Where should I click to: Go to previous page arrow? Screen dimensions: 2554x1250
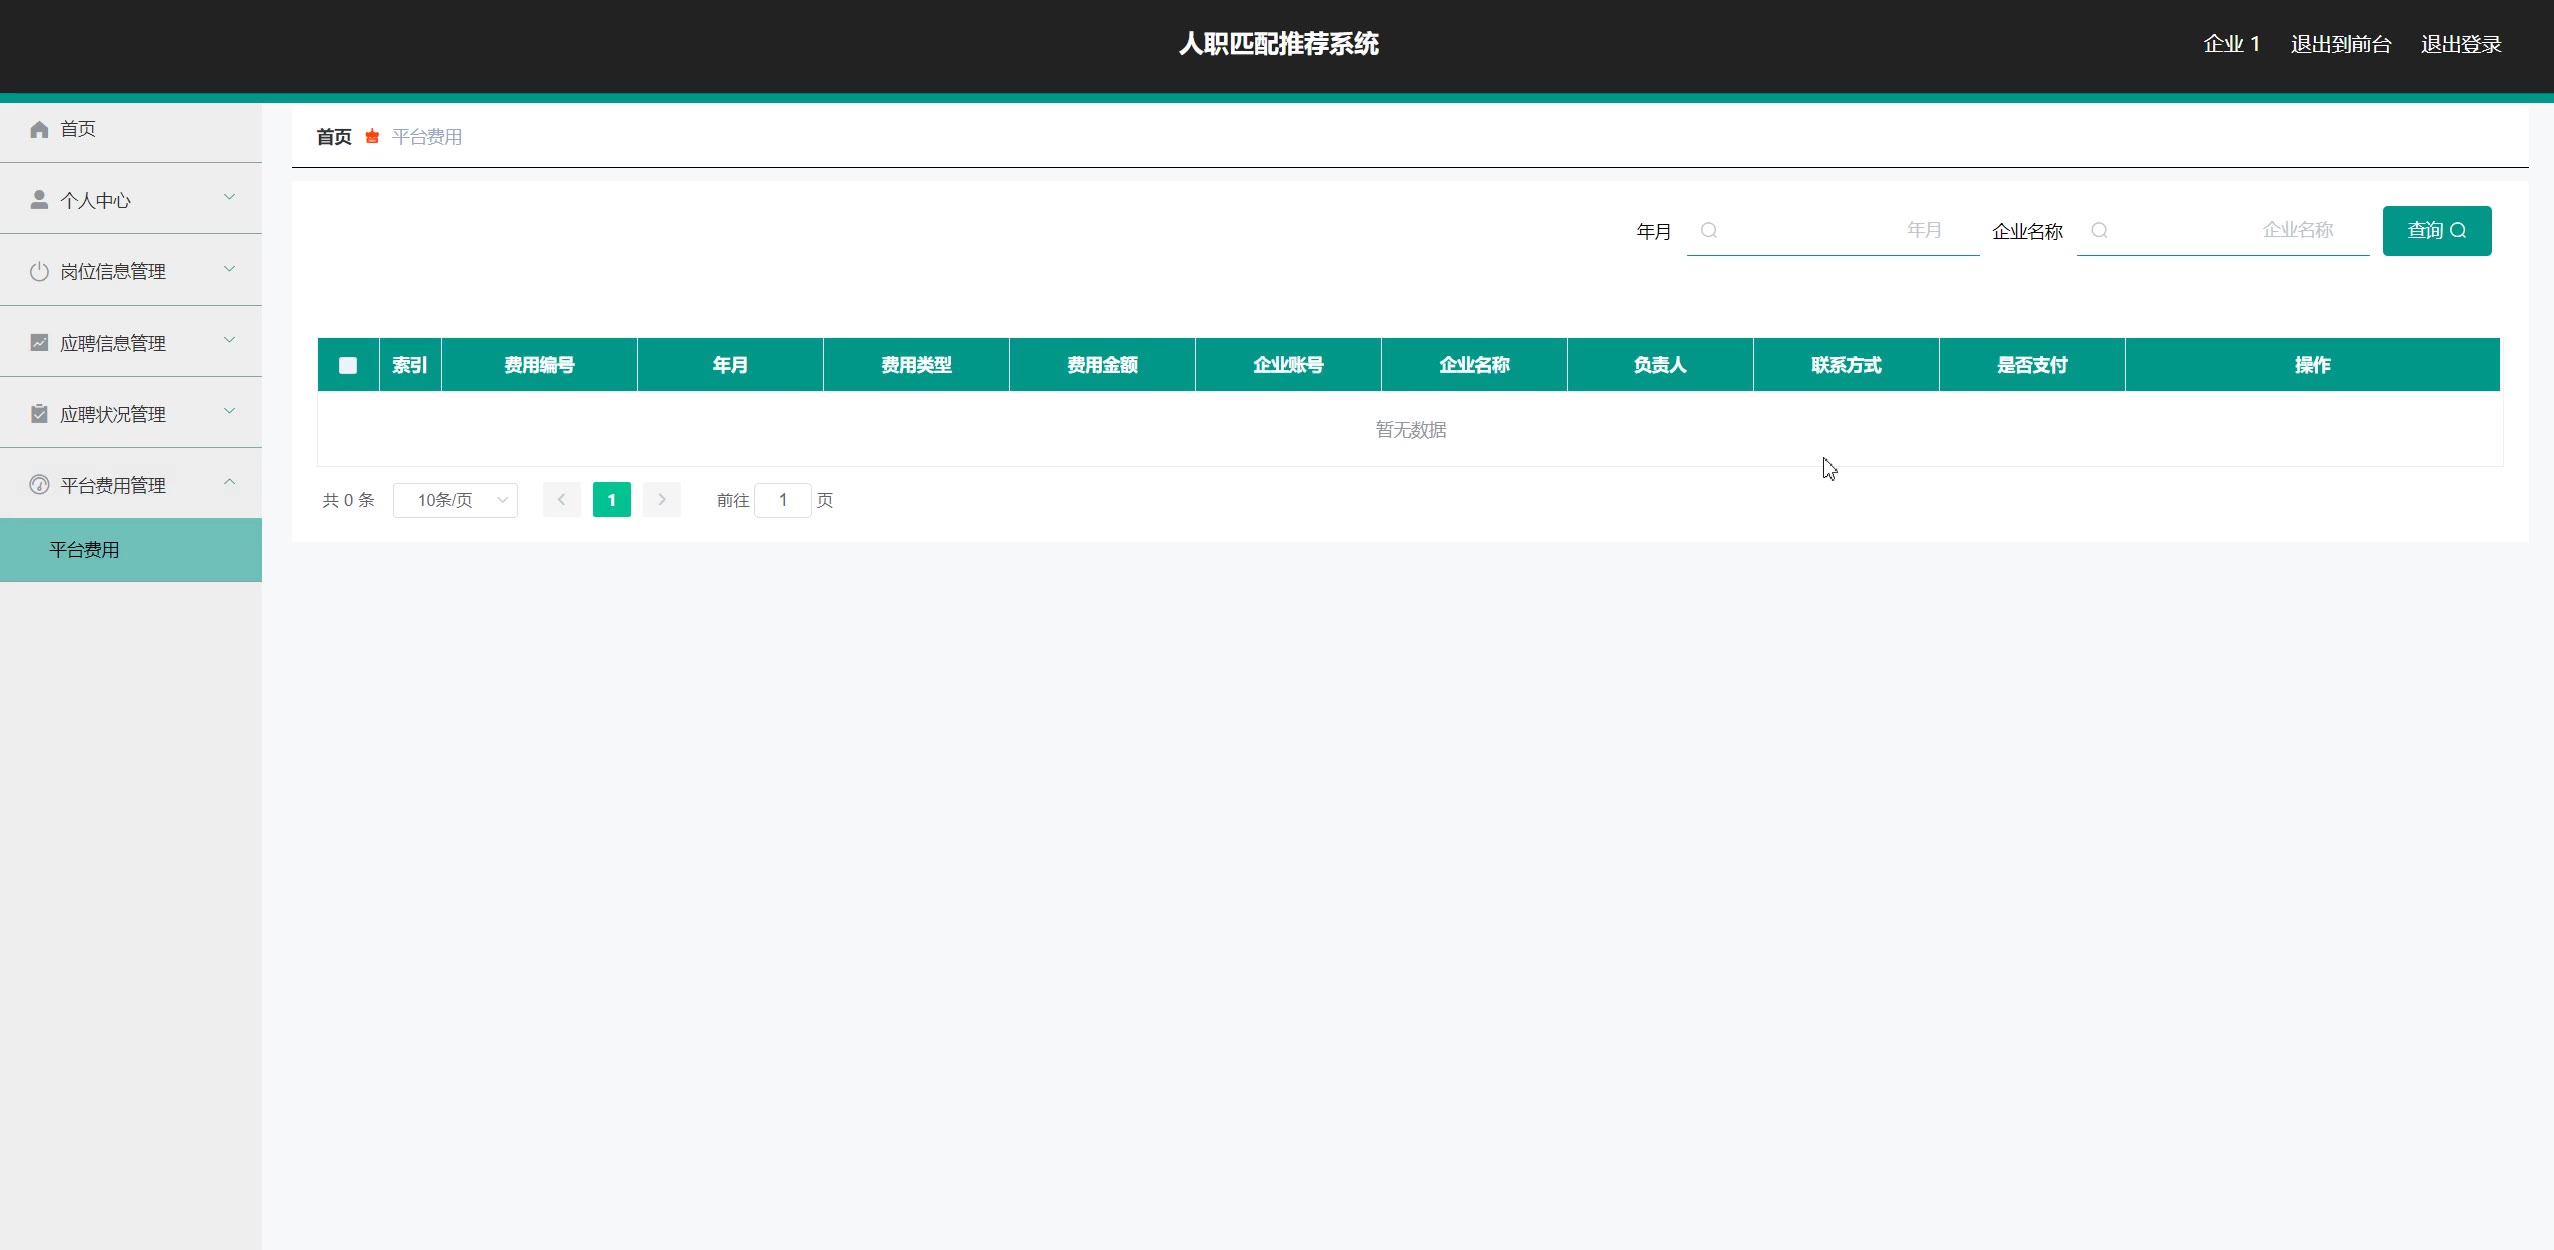(x=562, y=499)
